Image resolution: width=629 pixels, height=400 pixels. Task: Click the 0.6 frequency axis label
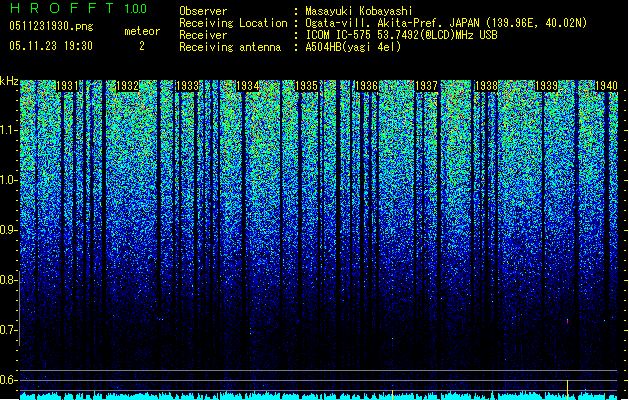coord(8,380)
